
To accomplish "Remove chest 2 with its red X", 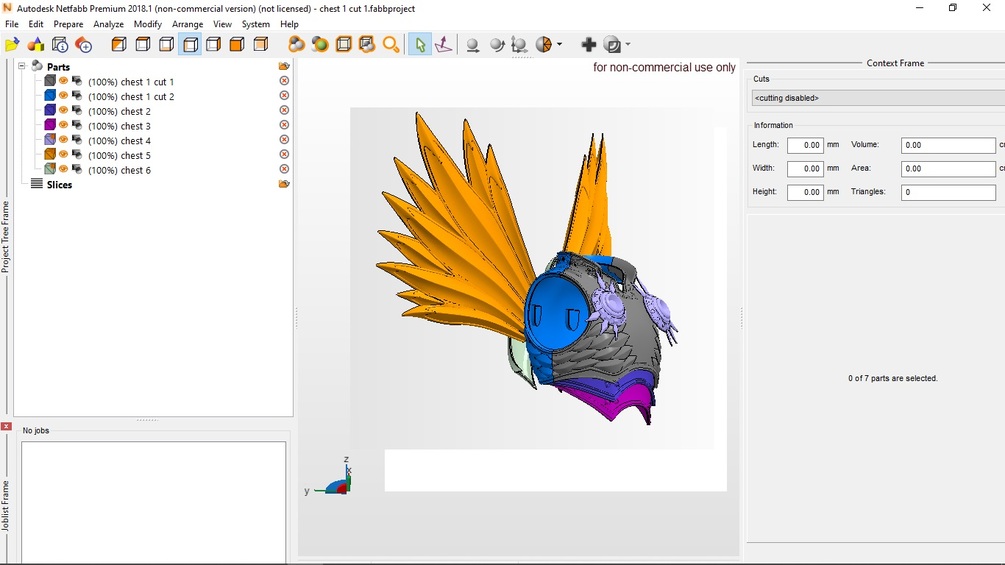I will pyautogui.click(x=285, y=111).
